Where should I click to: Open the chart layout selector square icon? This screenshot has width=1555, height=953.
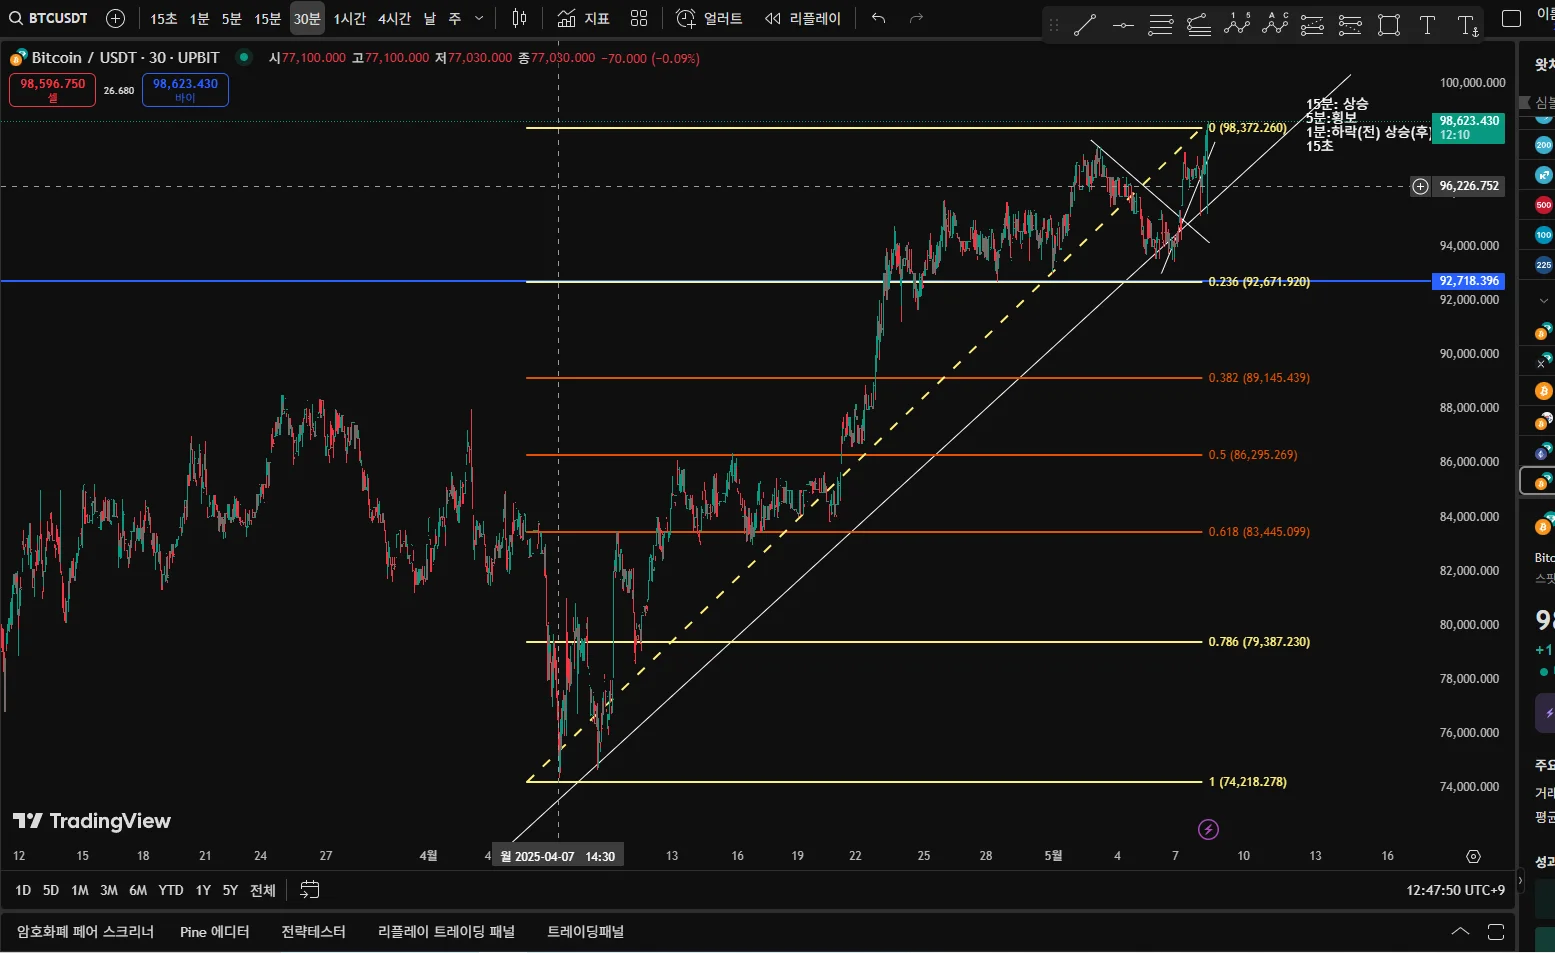[1512, 18]
